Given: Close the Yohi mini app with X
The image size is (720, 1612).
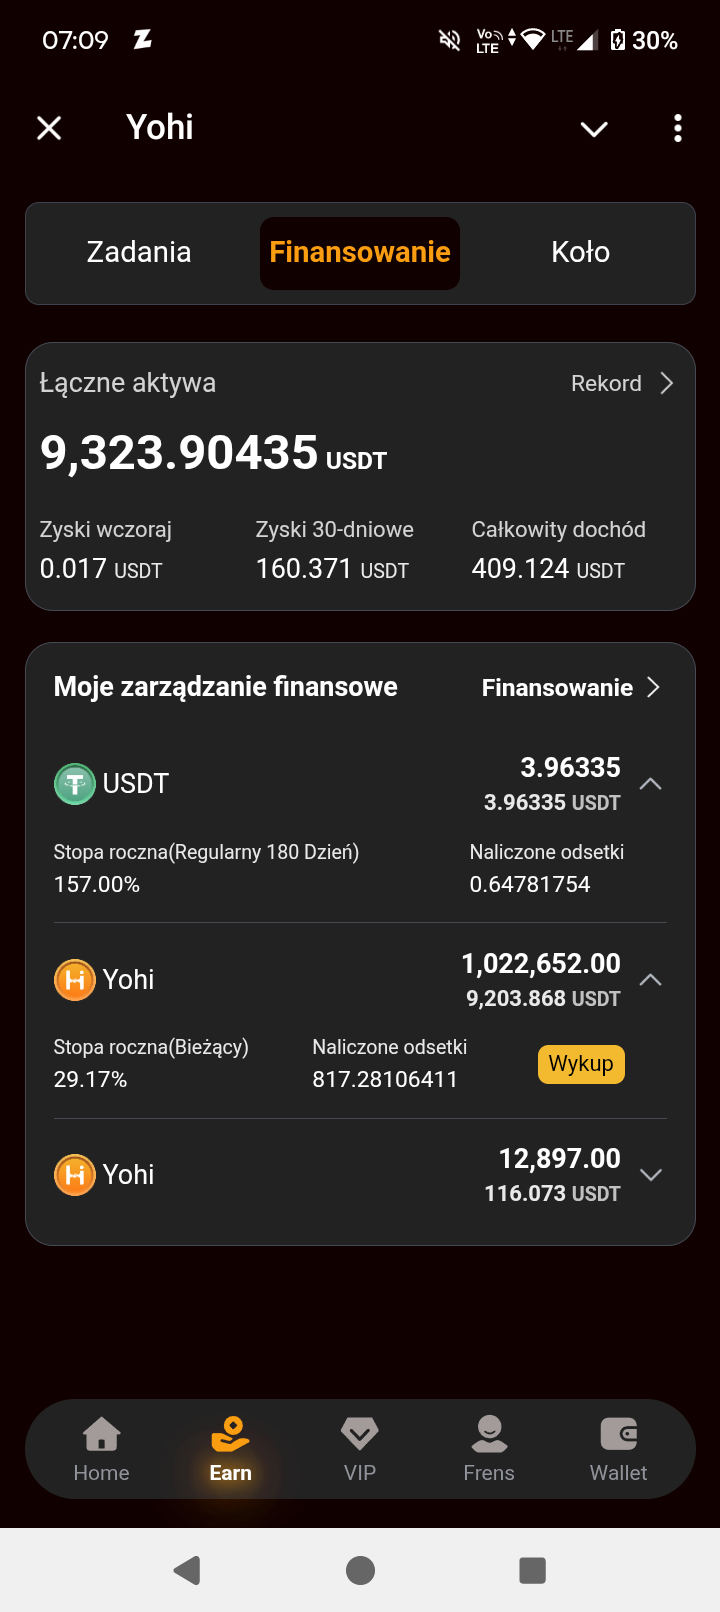Looking at the screenshot, I should (49, 128).
